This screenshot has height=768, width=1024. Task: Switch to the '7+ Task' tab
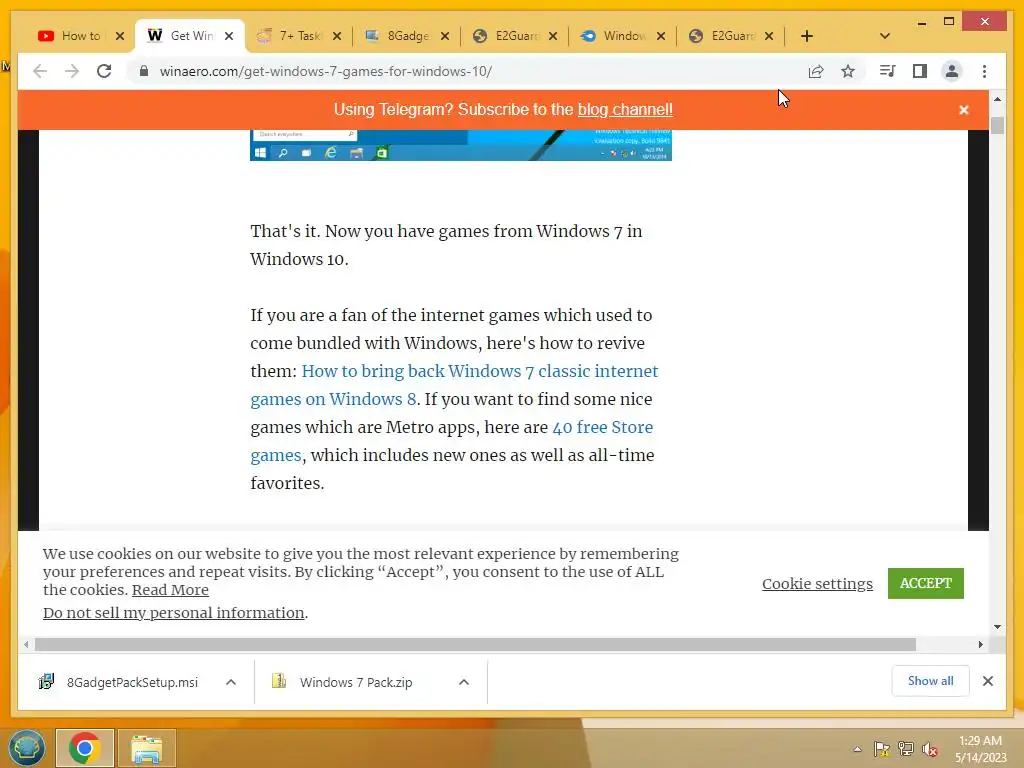tap(298, 36)
